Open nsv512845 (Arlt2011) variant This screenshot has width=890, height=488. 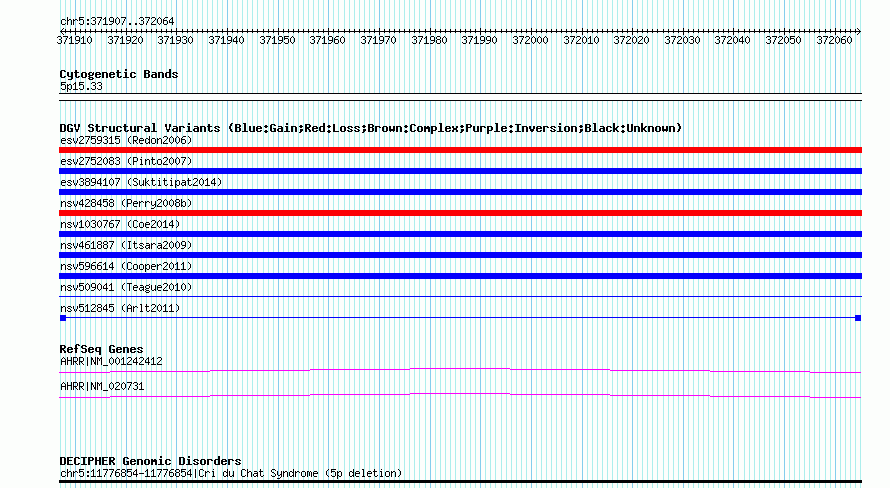pyautogui.click(x=120, y=308)
